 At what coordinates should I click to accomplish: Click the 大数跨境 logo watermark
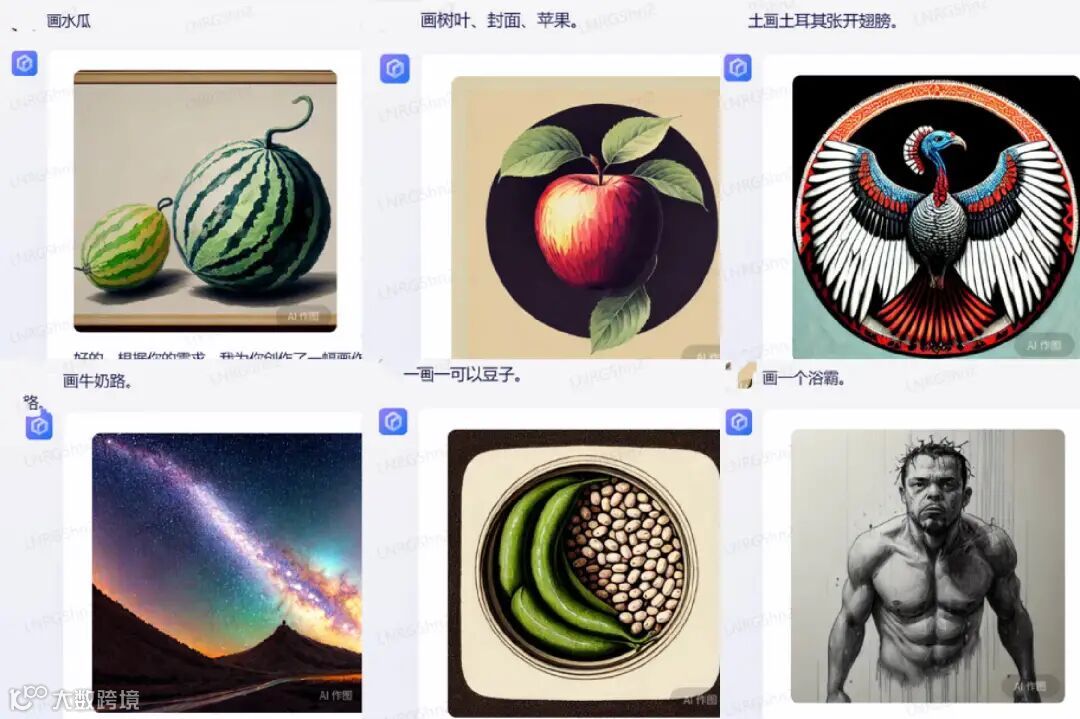click(76, 698)
